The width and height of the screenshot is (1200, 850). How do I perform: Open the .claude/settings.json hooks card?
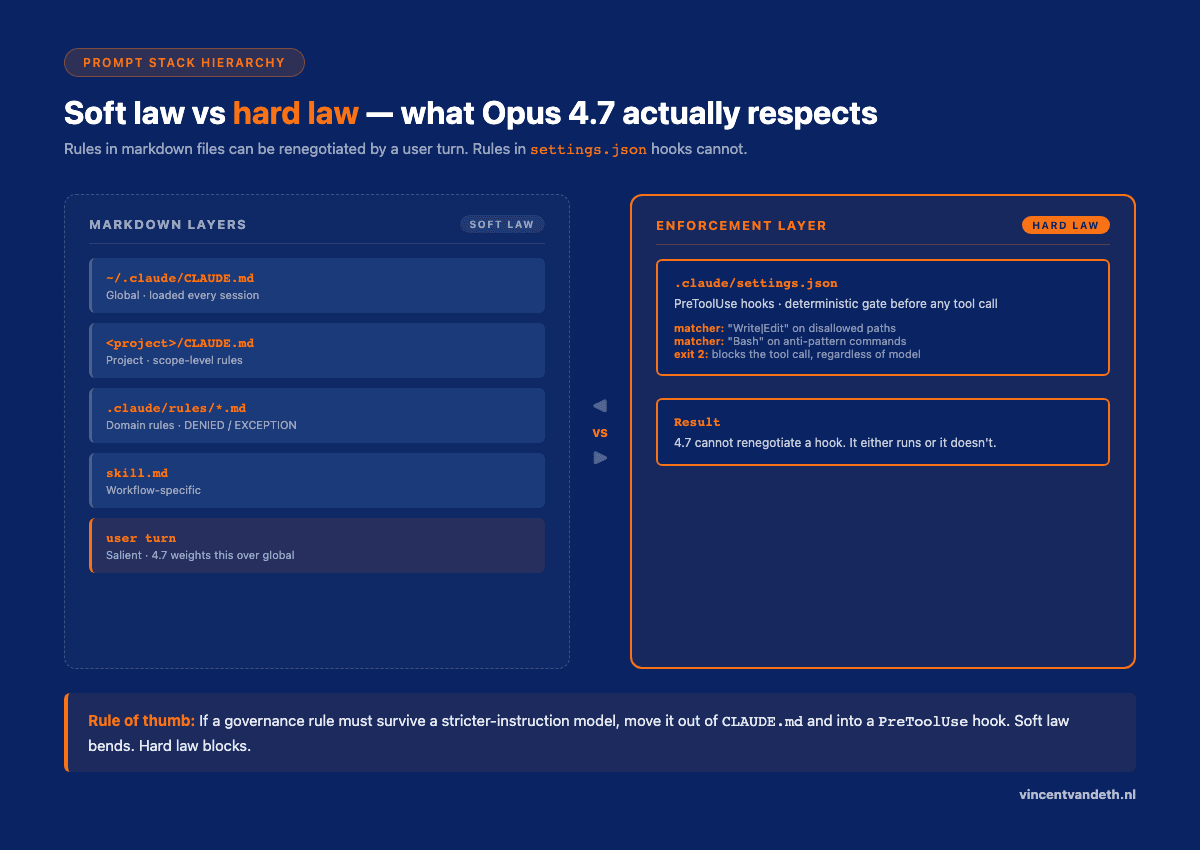(x=883, y=317)
